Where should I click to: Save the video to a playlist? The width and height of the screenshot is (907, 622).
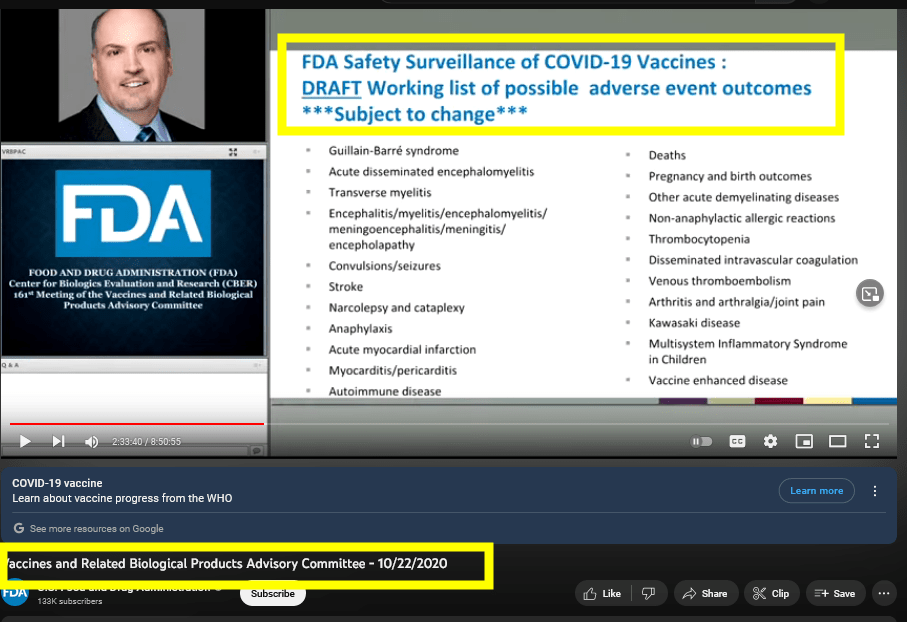836,593
